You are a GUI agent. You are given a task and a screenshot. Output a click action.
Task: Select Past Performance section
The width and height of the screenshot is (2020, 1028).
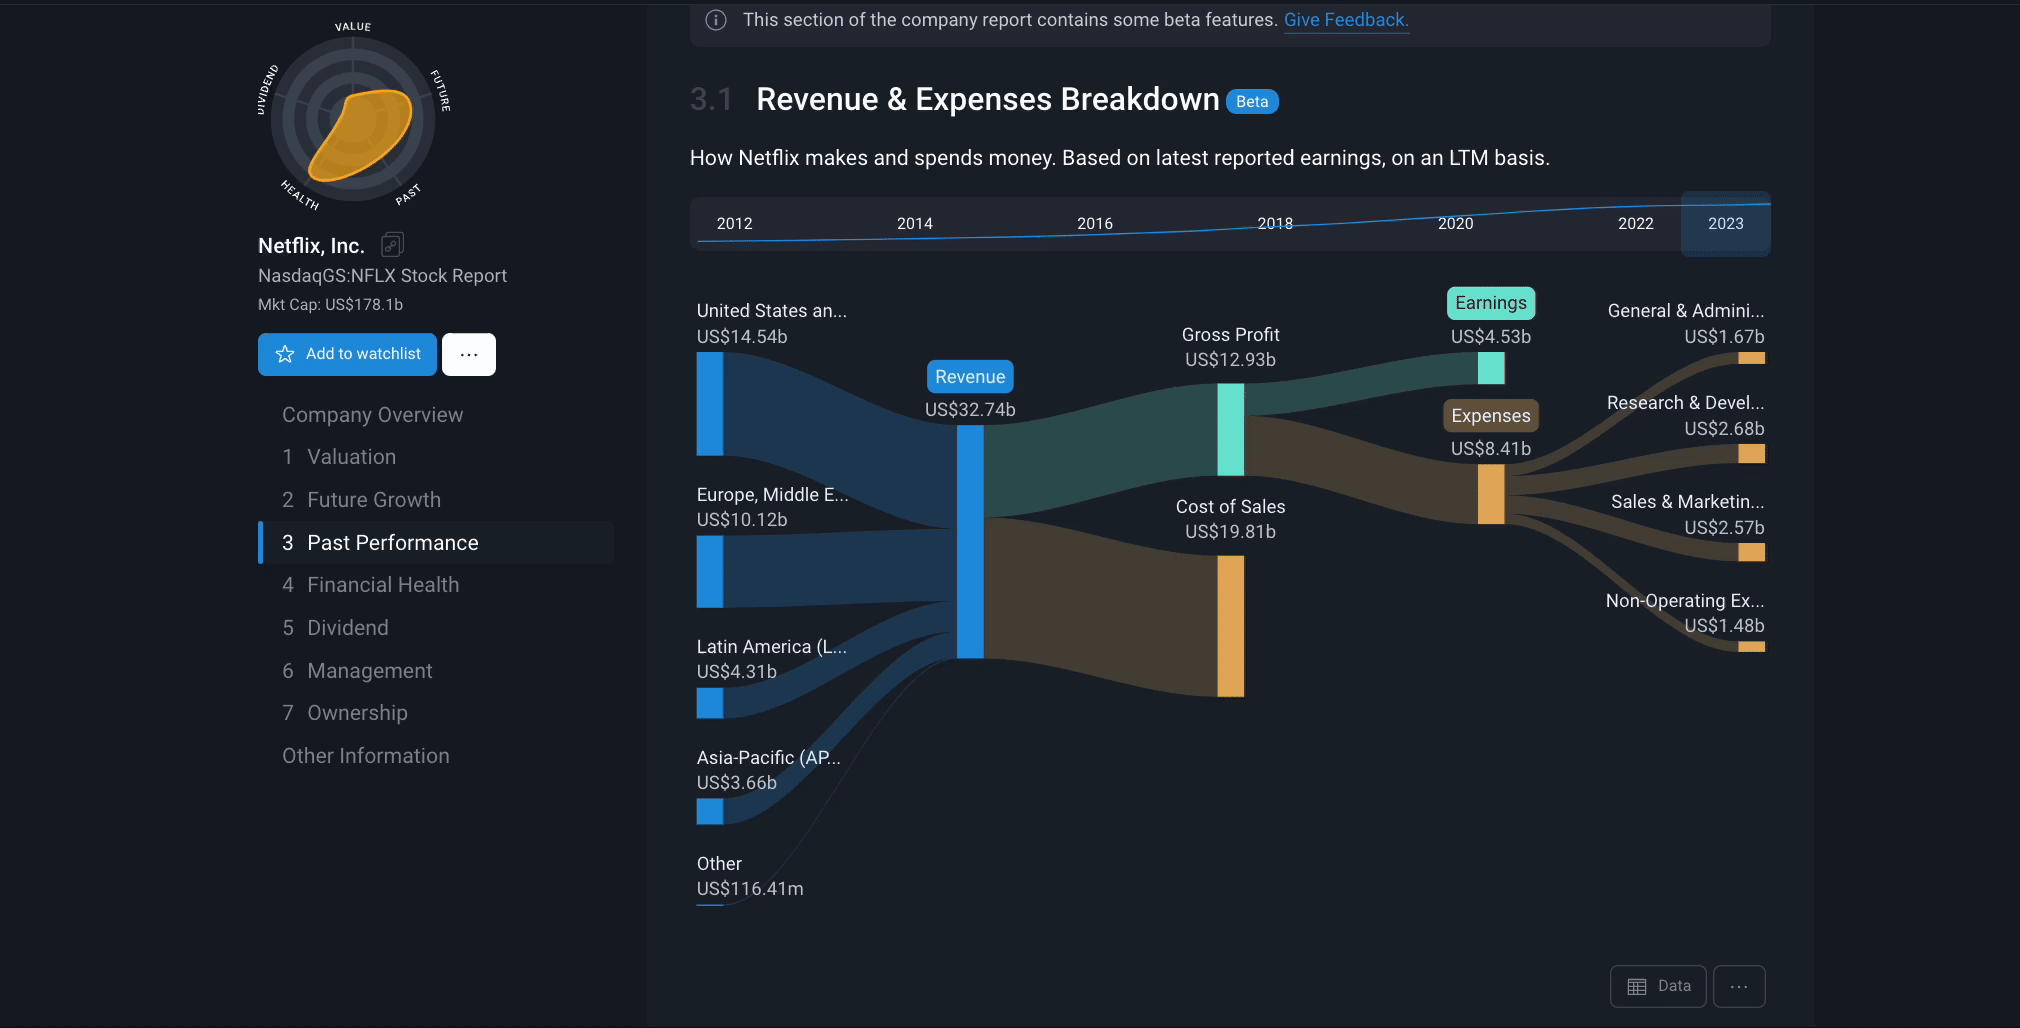[x=436, y=543]
